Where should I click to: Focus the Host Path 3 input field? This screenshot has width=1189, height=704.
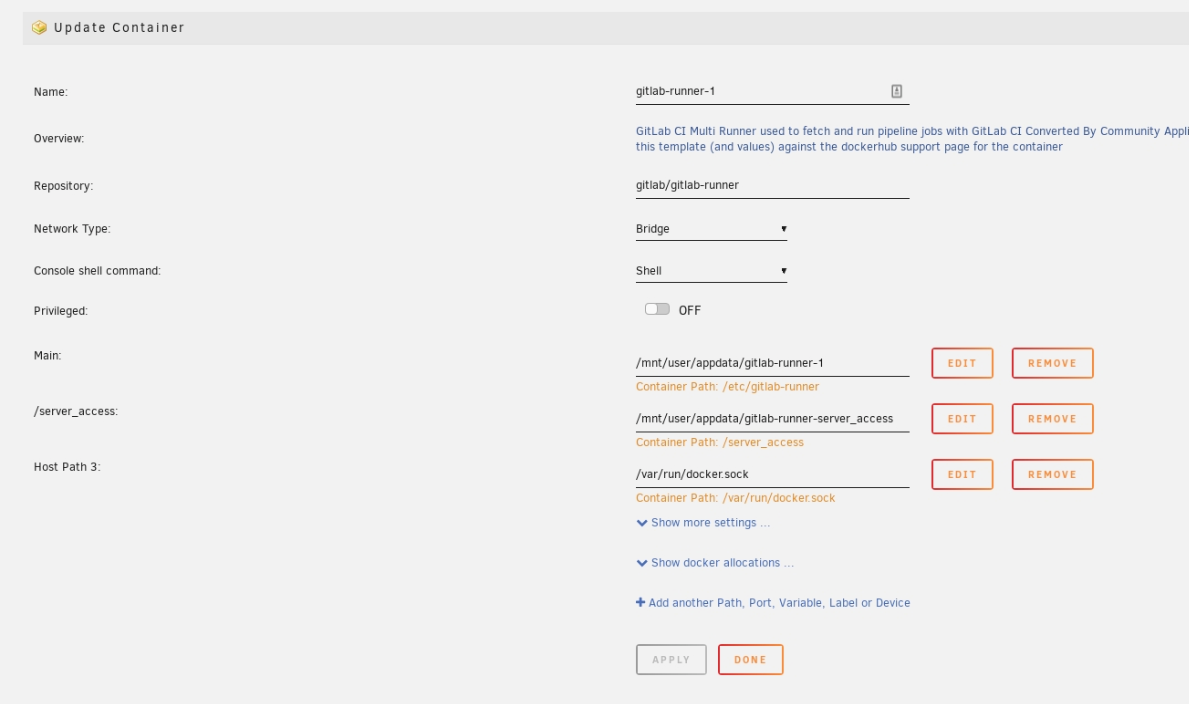click(772, 475)
